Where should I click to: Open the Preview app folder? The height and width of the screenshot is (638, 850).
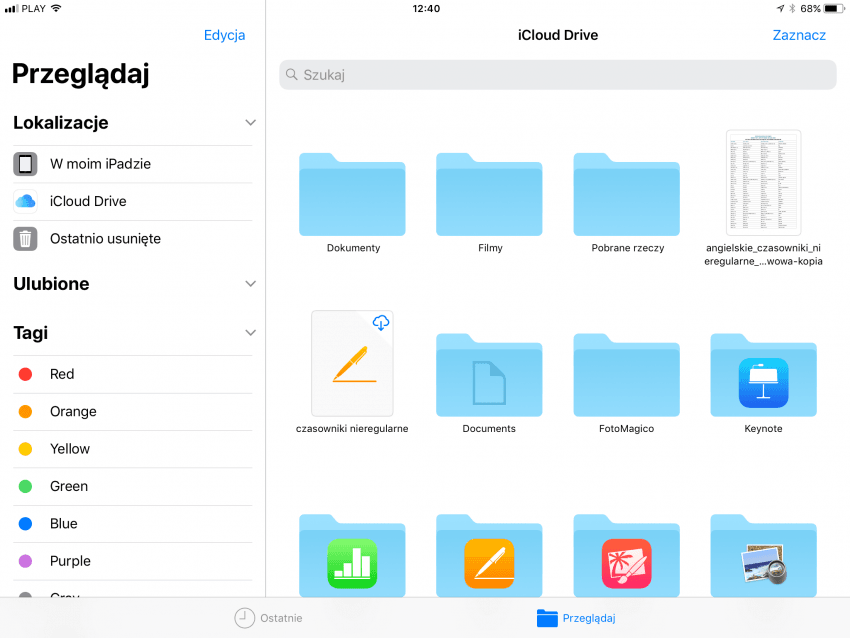763,556
